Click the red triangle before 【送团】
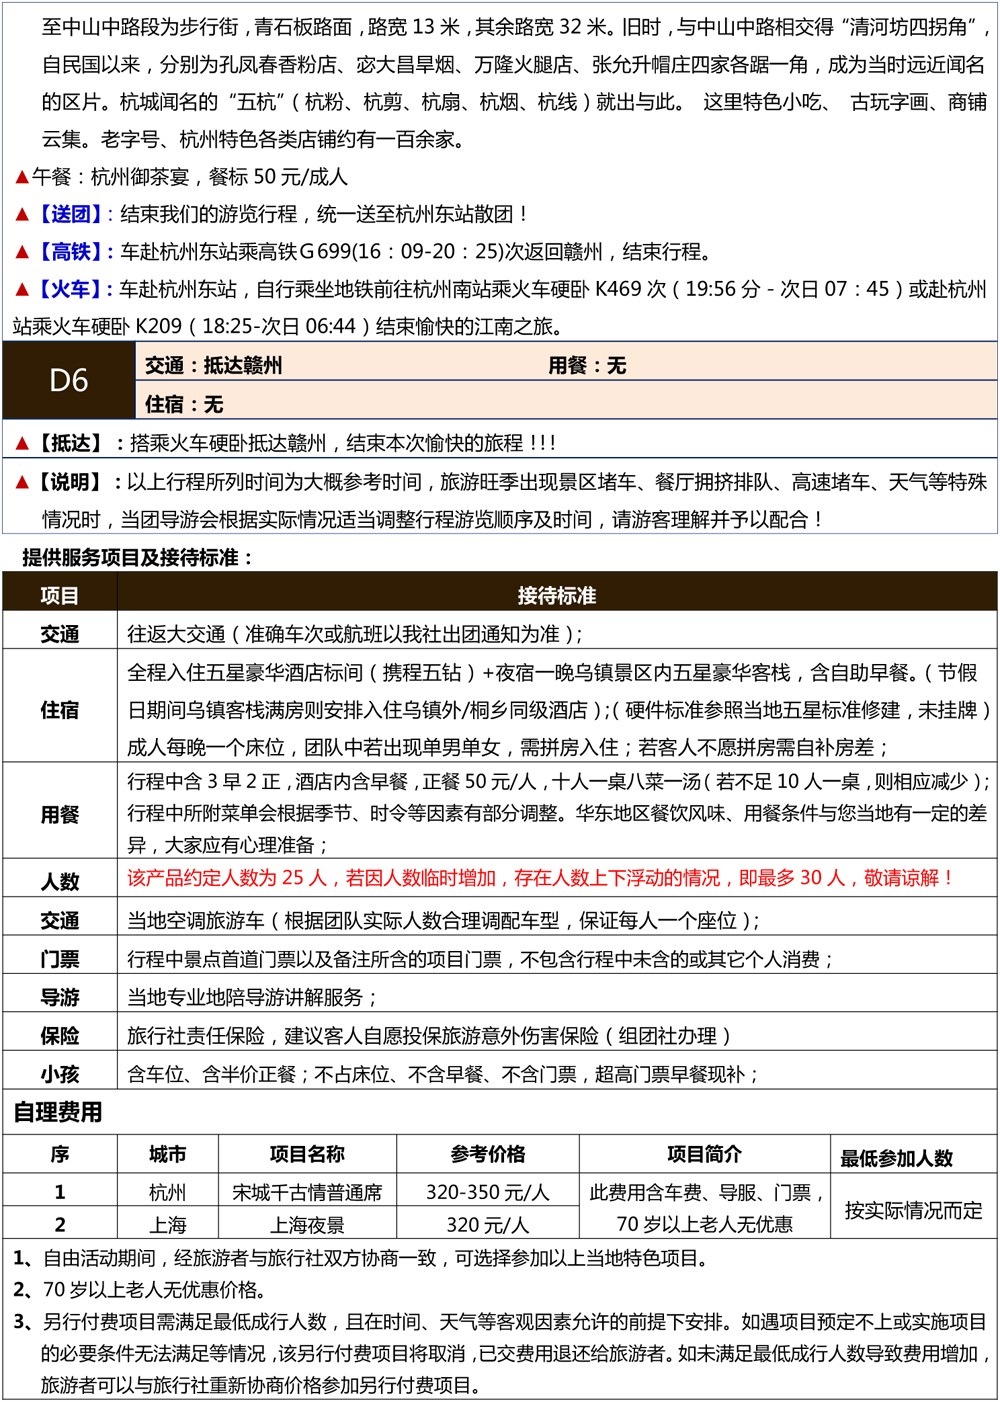This screenshot has height=1402, width=1000. [x=21, y=215]
